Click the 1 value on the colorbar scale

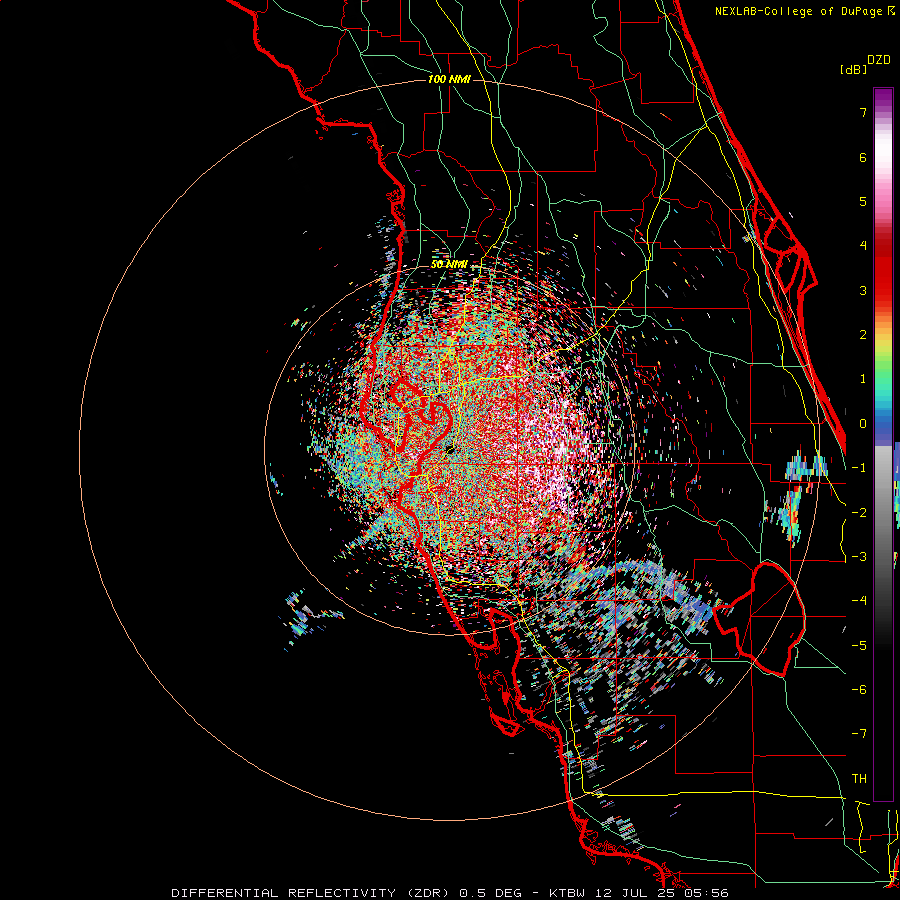pyautogui.click(x=863, y=379)
